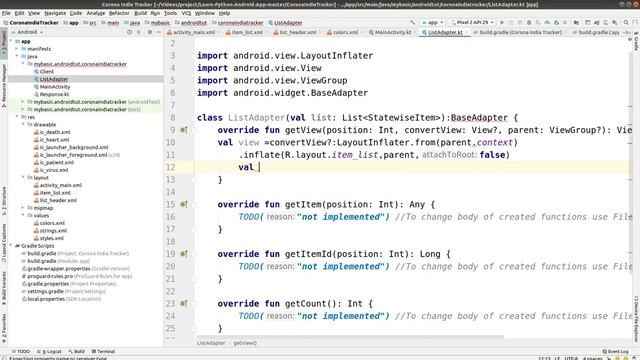Collapse the Gradle Scripts node
The width and height of the screenshot is (640, 360).
11,246
